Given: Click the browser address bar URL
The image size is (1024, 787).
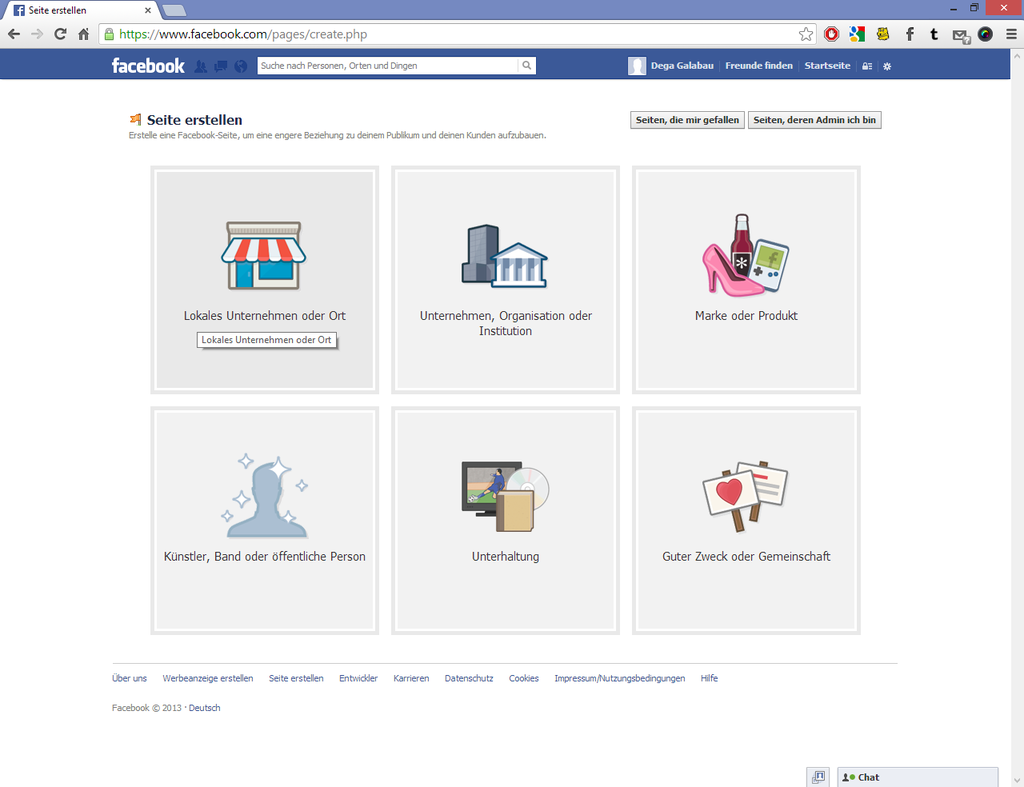Looking at the screenshot, I should coord(243,34).
